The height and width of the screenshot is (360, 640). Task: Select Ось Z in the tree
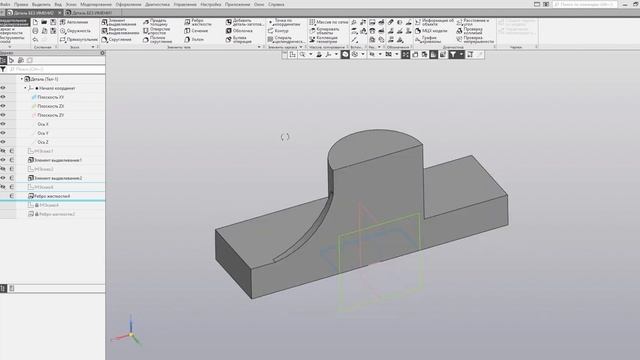click(x=42, y=142)
